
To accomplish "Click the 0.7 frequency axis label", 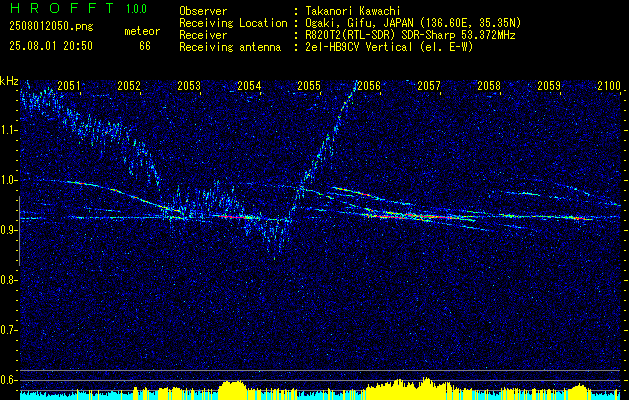I will click(x=9, y=330).
